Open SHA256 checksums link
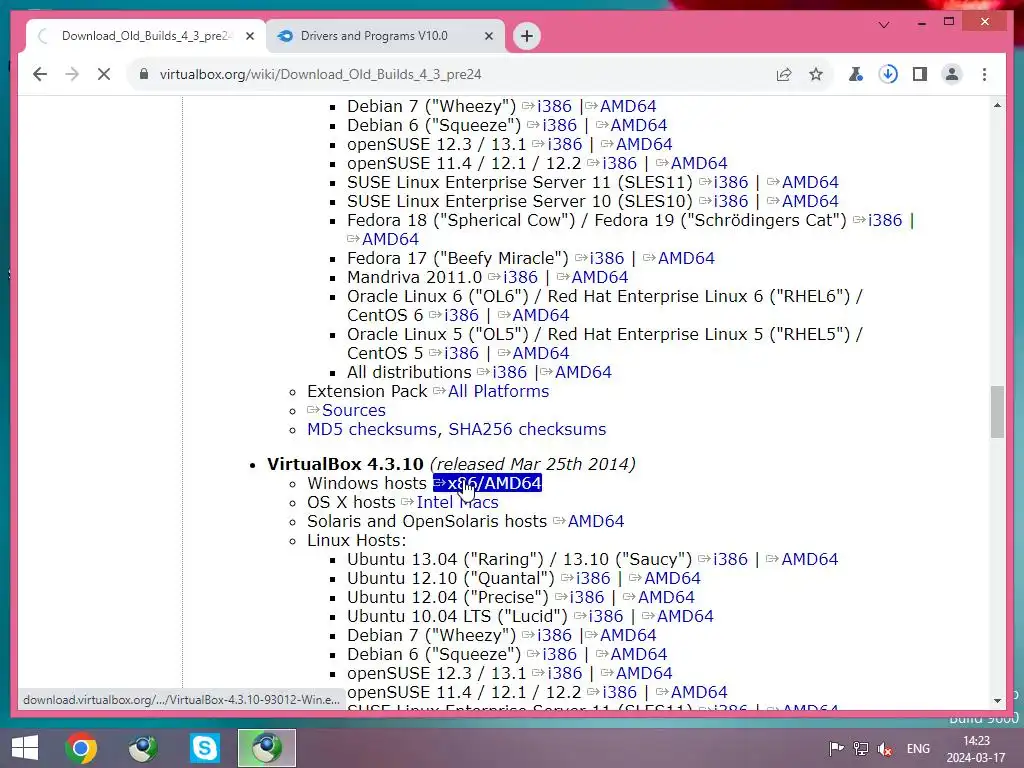 coord(527,429)
